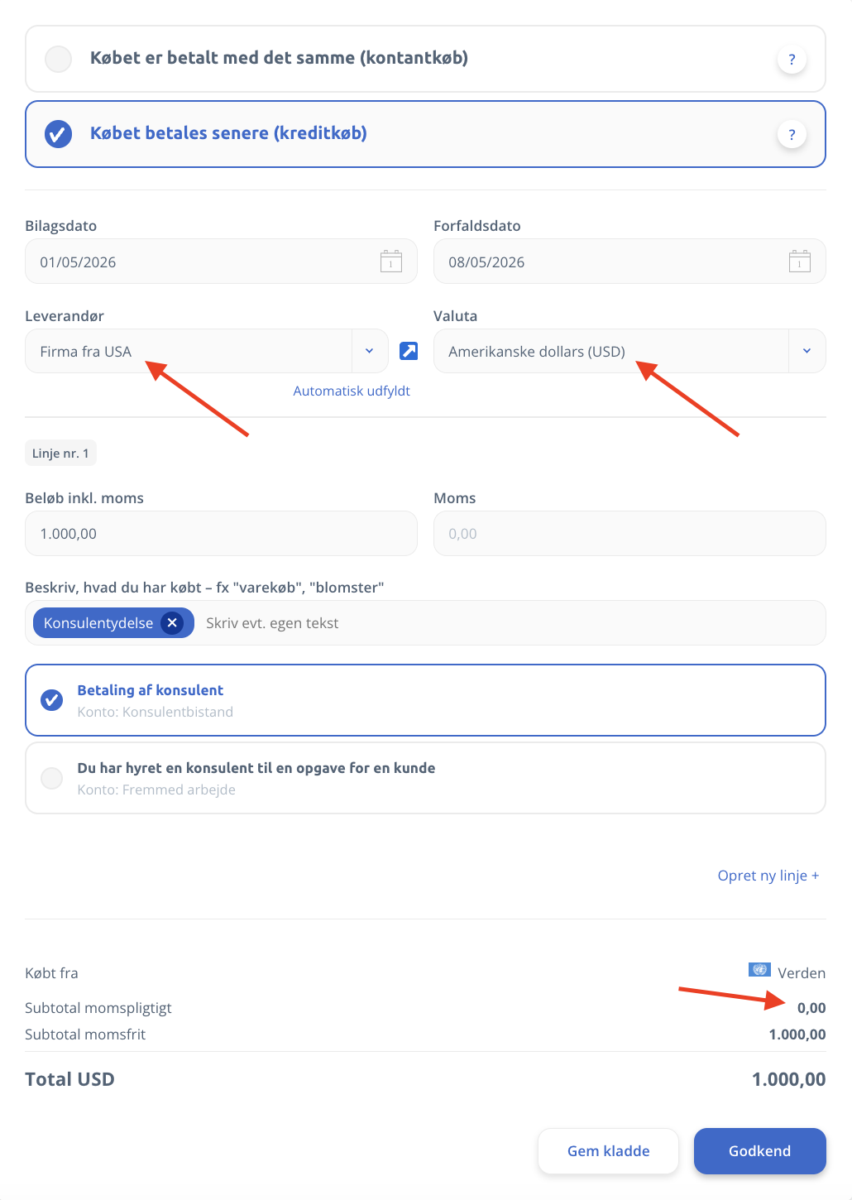Remove the Konsulentydelse tag
The image size is (852, 1200).
(x=172, y=623)
